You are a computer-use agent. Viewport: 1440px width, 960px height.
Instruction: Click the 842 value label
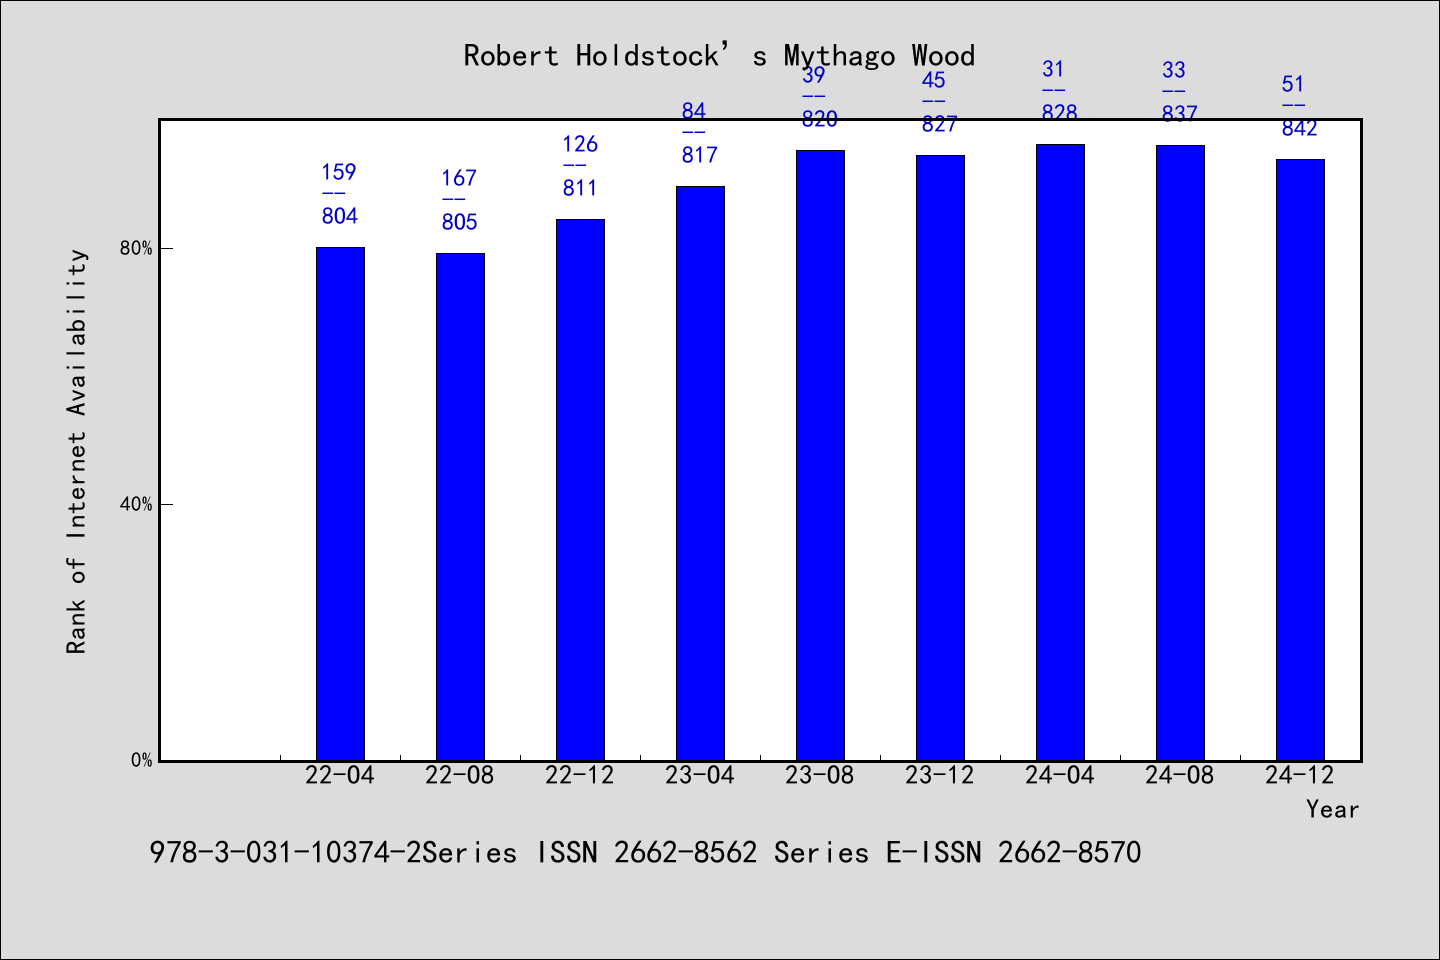click(1300, 128)
